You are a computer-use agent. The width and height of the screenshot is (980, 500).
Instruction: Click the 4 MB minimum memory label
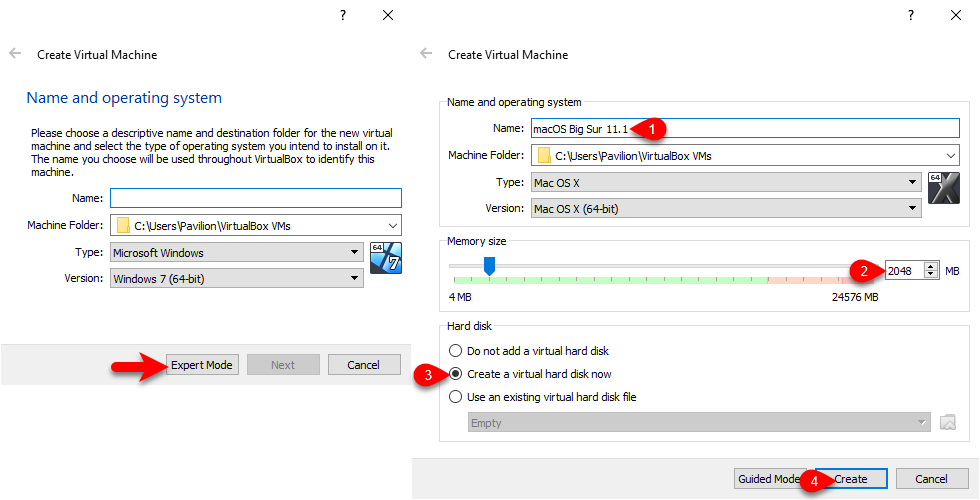pos(460,297)
